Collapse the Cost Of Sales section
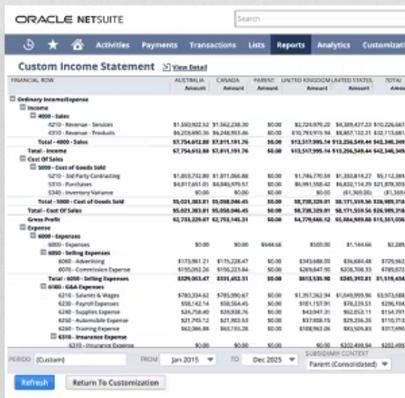Screen dimensions: 405x398 pos(23,158)
